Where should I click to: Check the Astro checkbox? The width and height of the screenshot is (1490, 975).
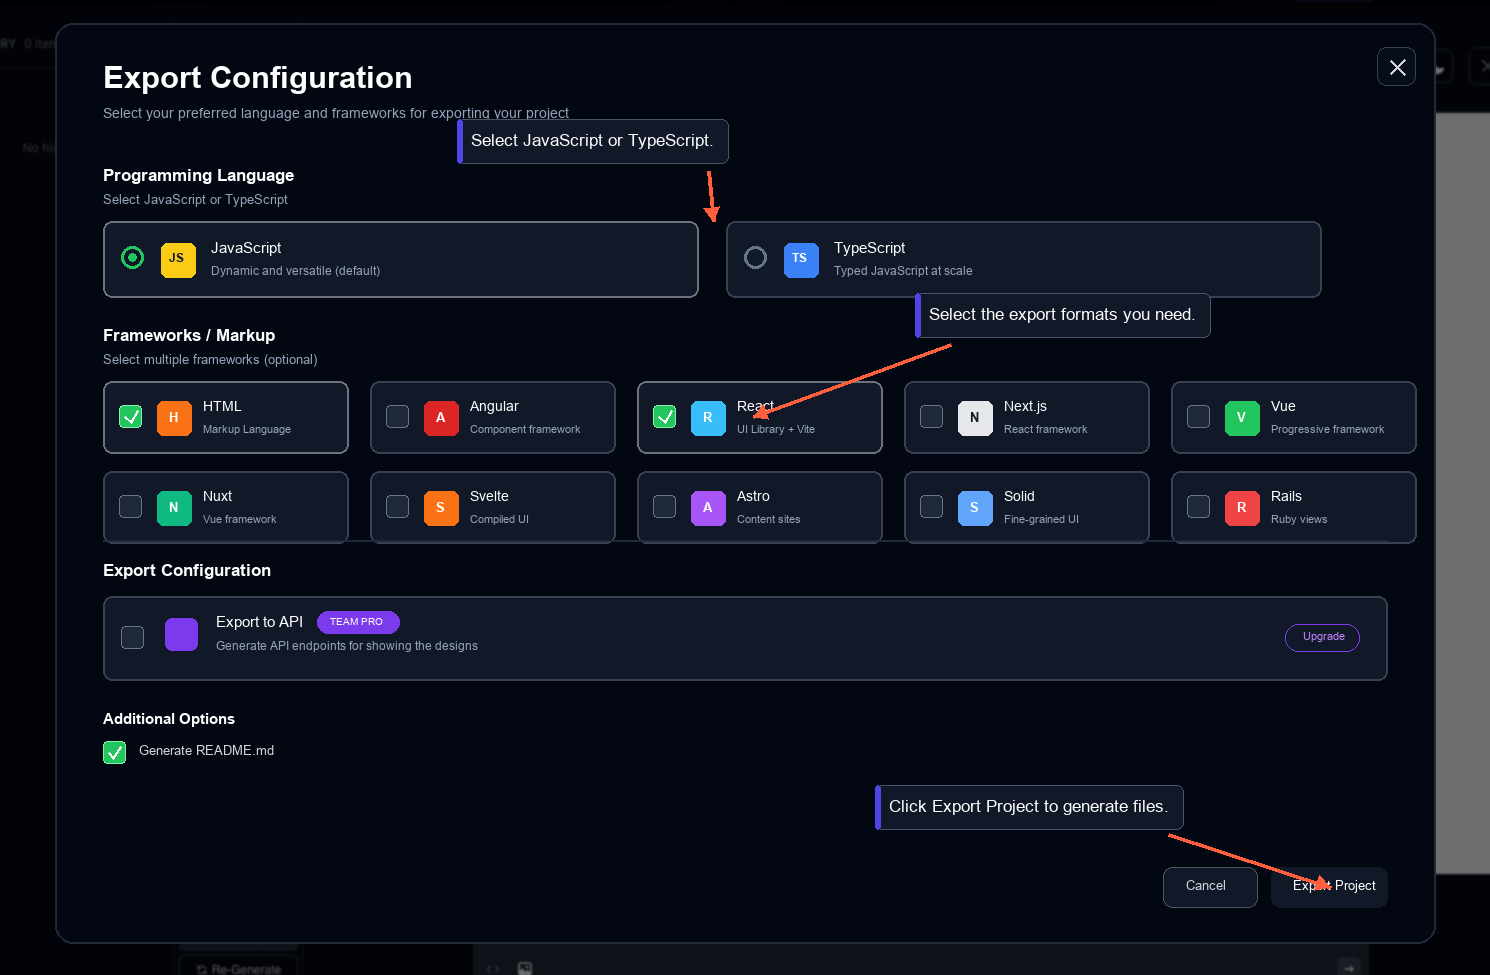(665, 507)
